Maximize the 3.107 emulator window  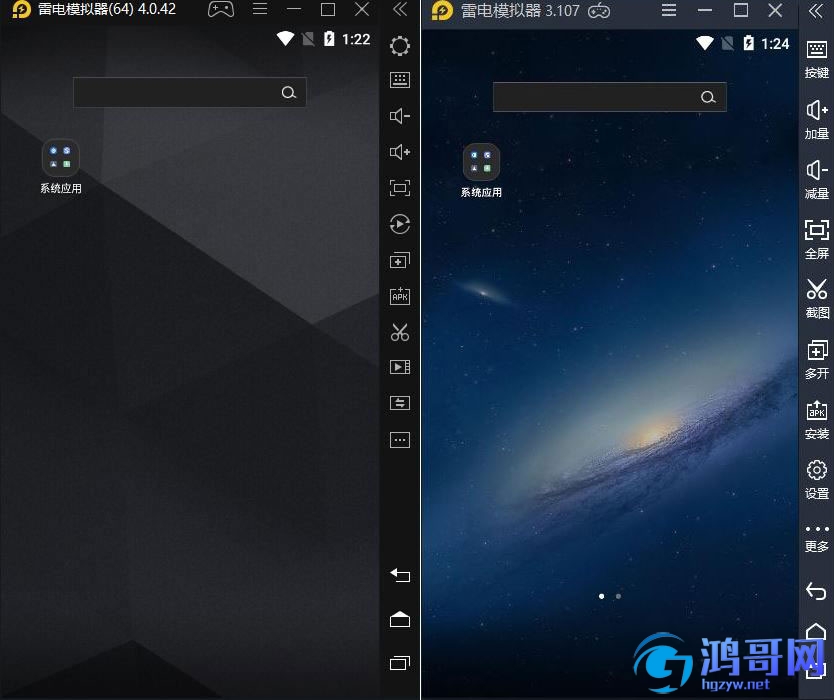[x=740, y=10]
